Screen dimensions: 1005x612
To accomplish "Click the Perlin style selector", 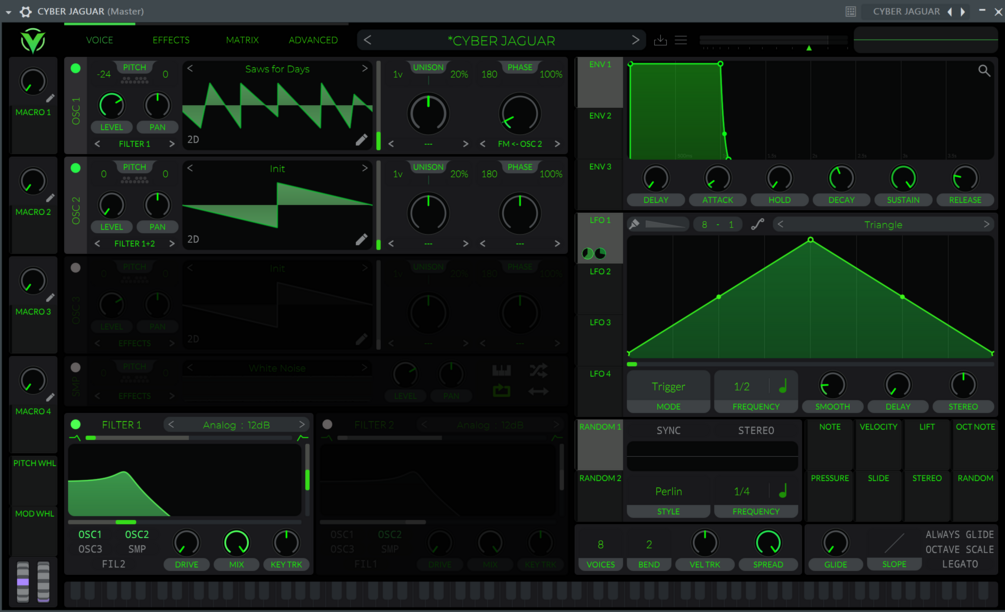I will (x=669, y=492).
